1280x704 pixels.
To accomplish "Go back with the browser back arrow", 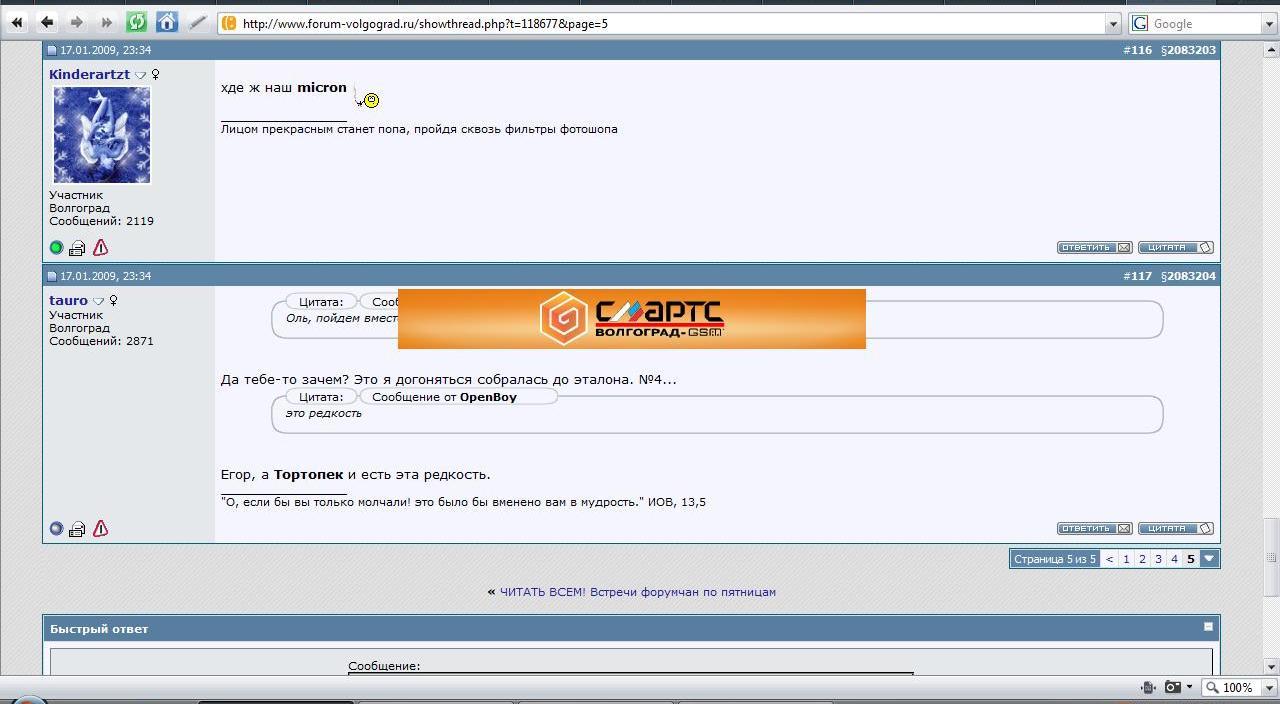I will pos(47,22).
